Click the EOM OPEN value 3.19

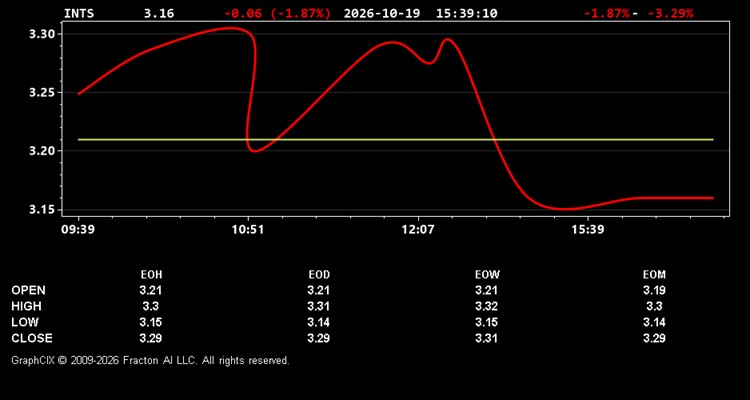(654, 290)
